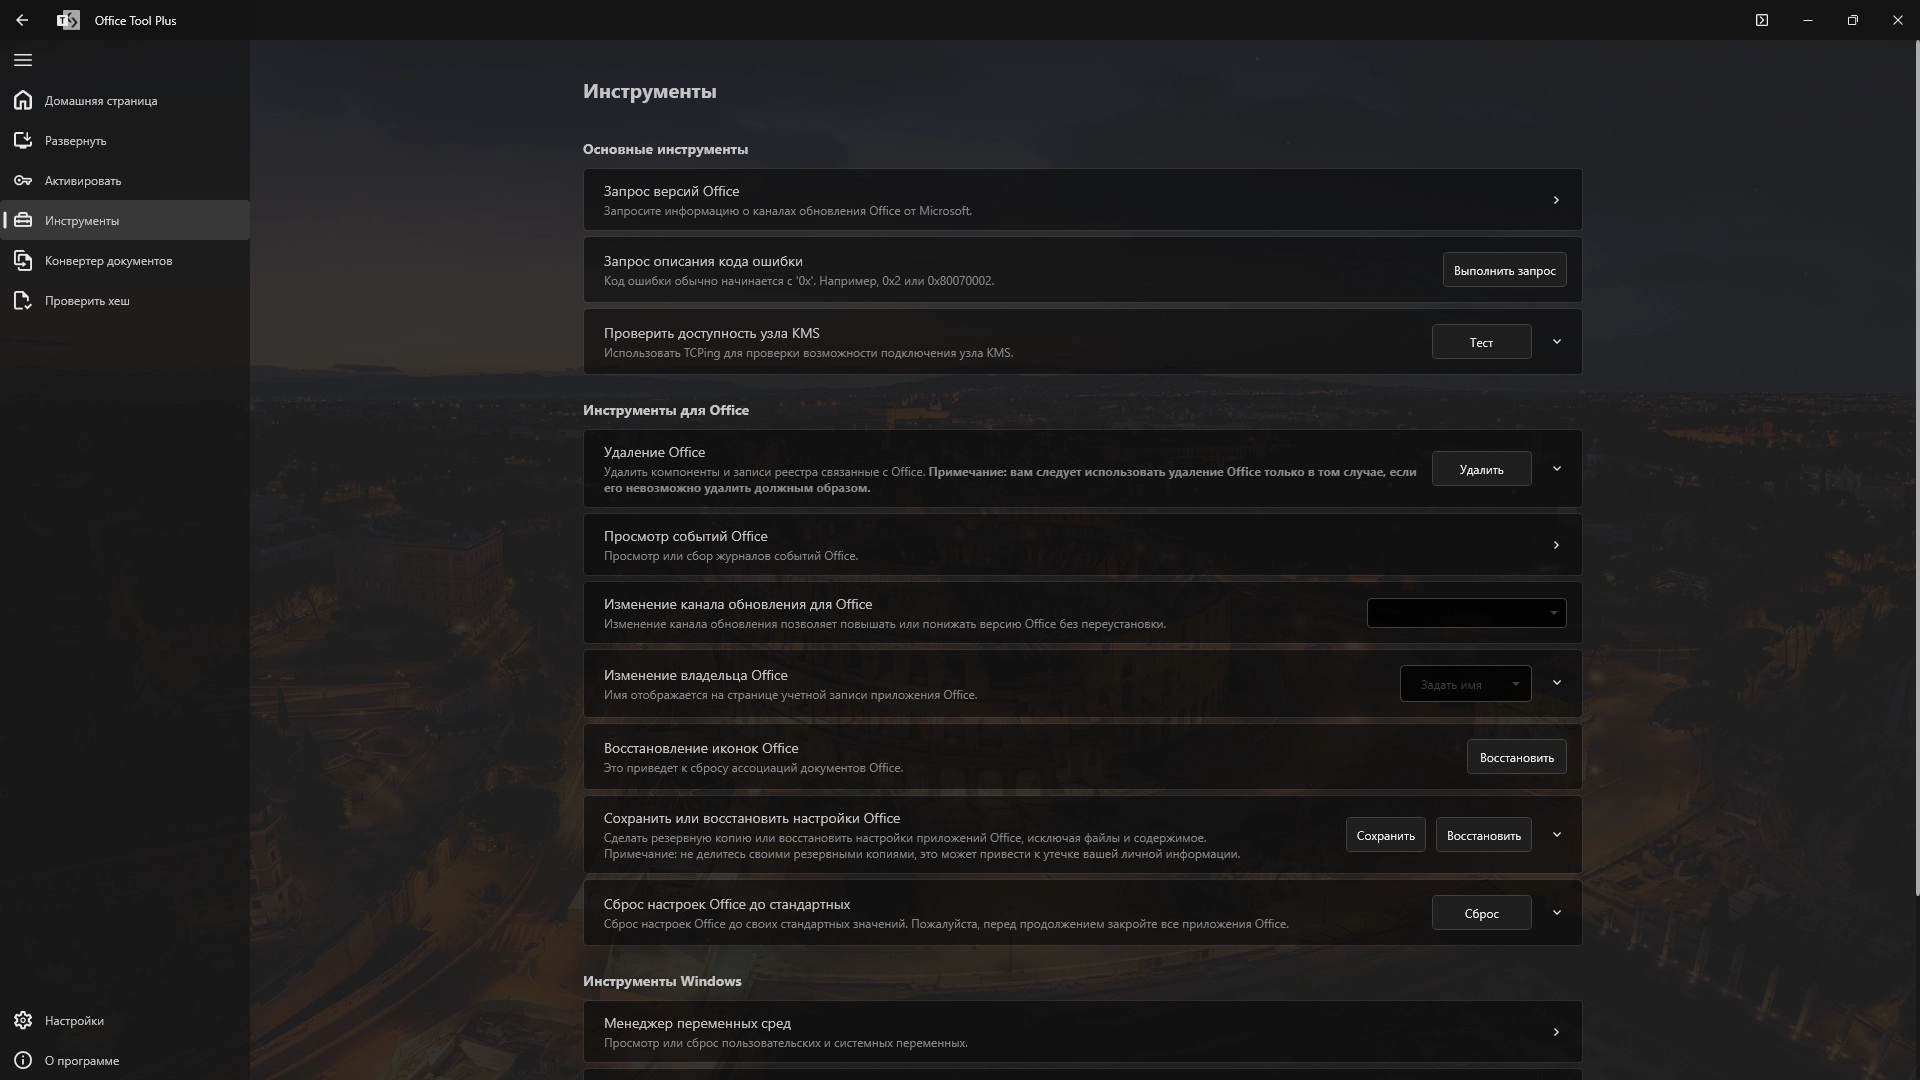Click the back arrow in title bar
1920x1080 pixels.
(22, 20)
